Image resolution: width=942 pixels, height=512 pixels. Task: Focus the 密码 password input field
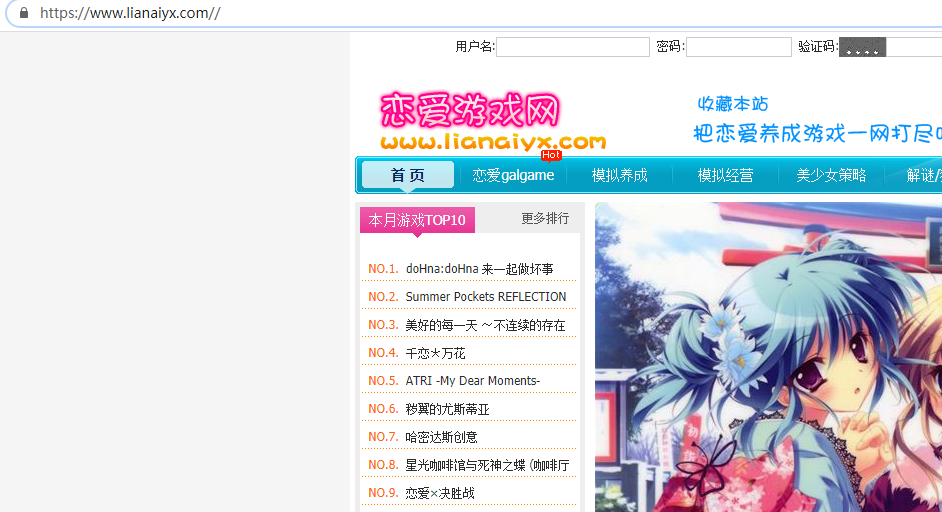pos(738,47)
